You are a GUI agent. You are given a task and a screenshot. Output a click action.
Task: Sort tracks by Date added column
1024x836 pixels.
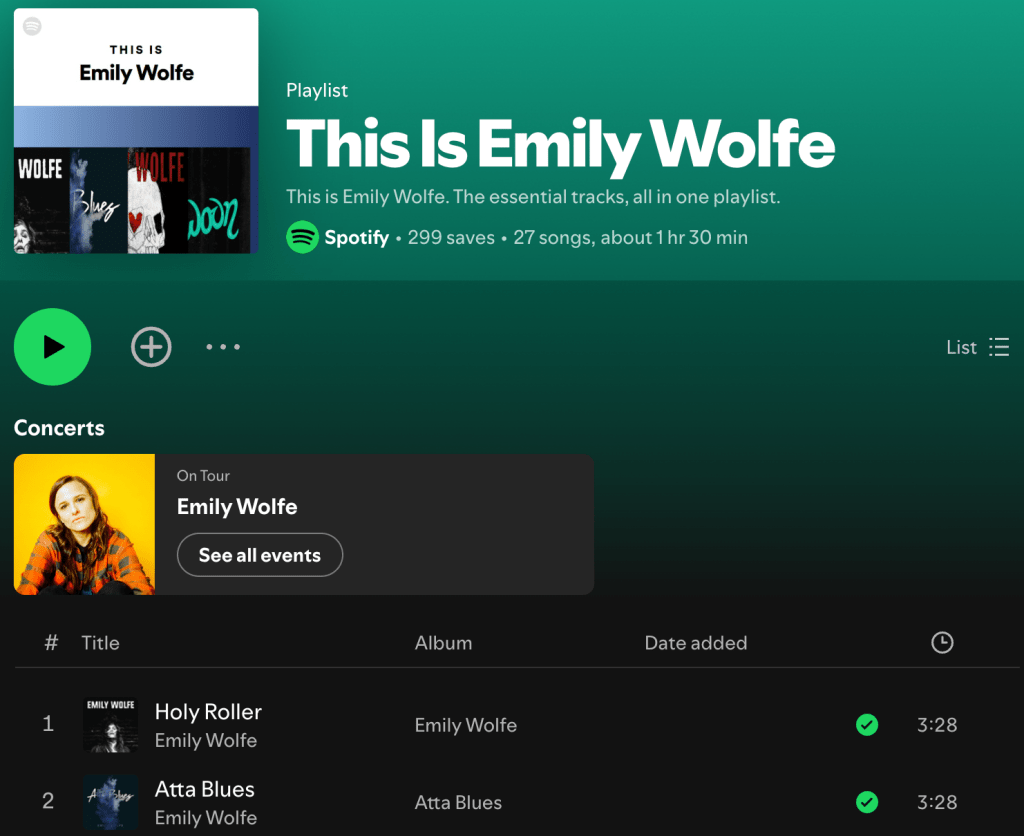[x=696, y=643]
